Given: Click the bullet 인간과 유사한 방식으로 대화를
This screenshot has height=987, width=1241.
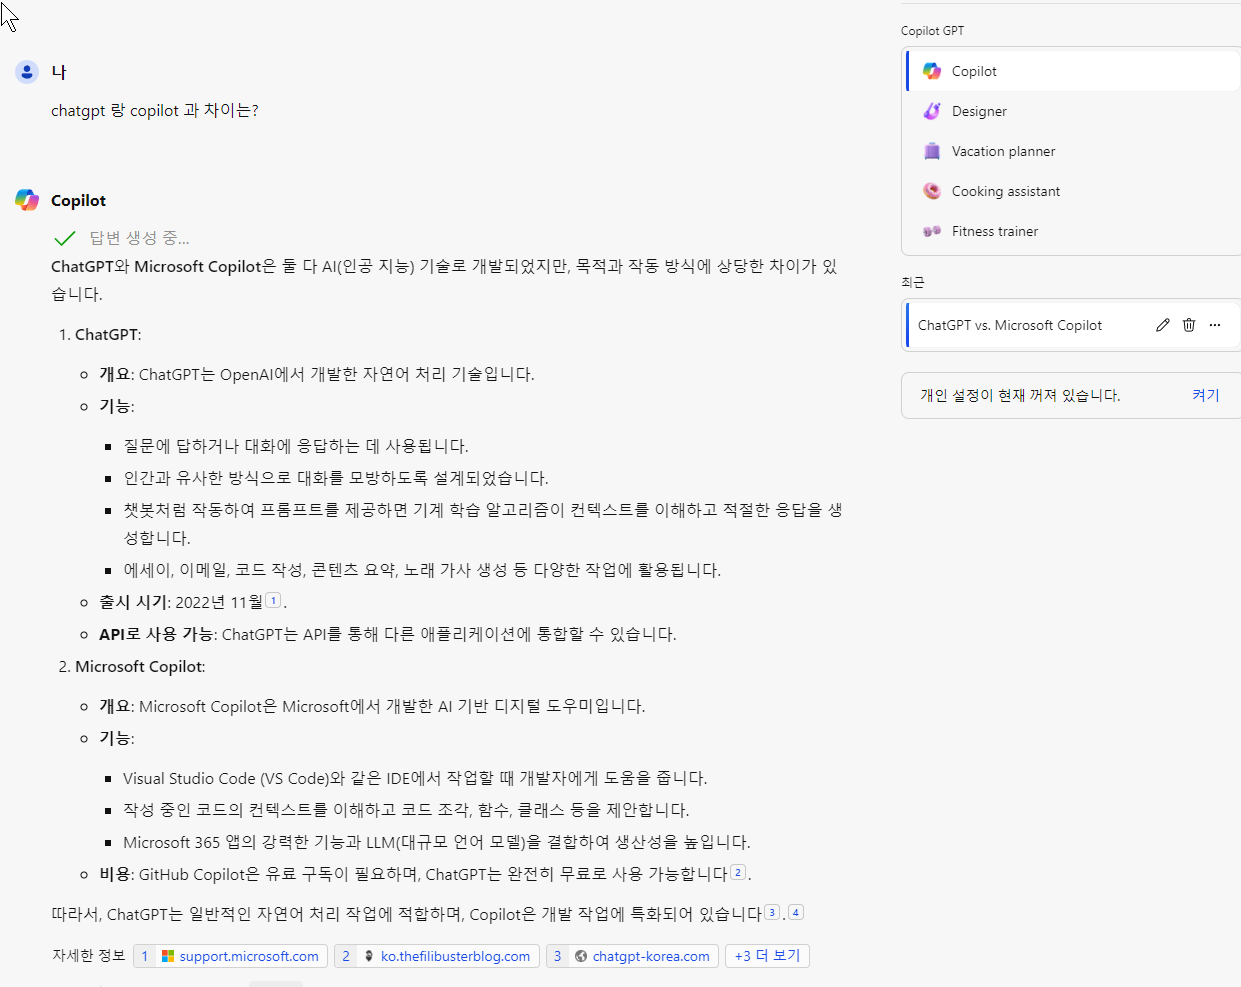Looking at the screenshot, I should 336,478.
